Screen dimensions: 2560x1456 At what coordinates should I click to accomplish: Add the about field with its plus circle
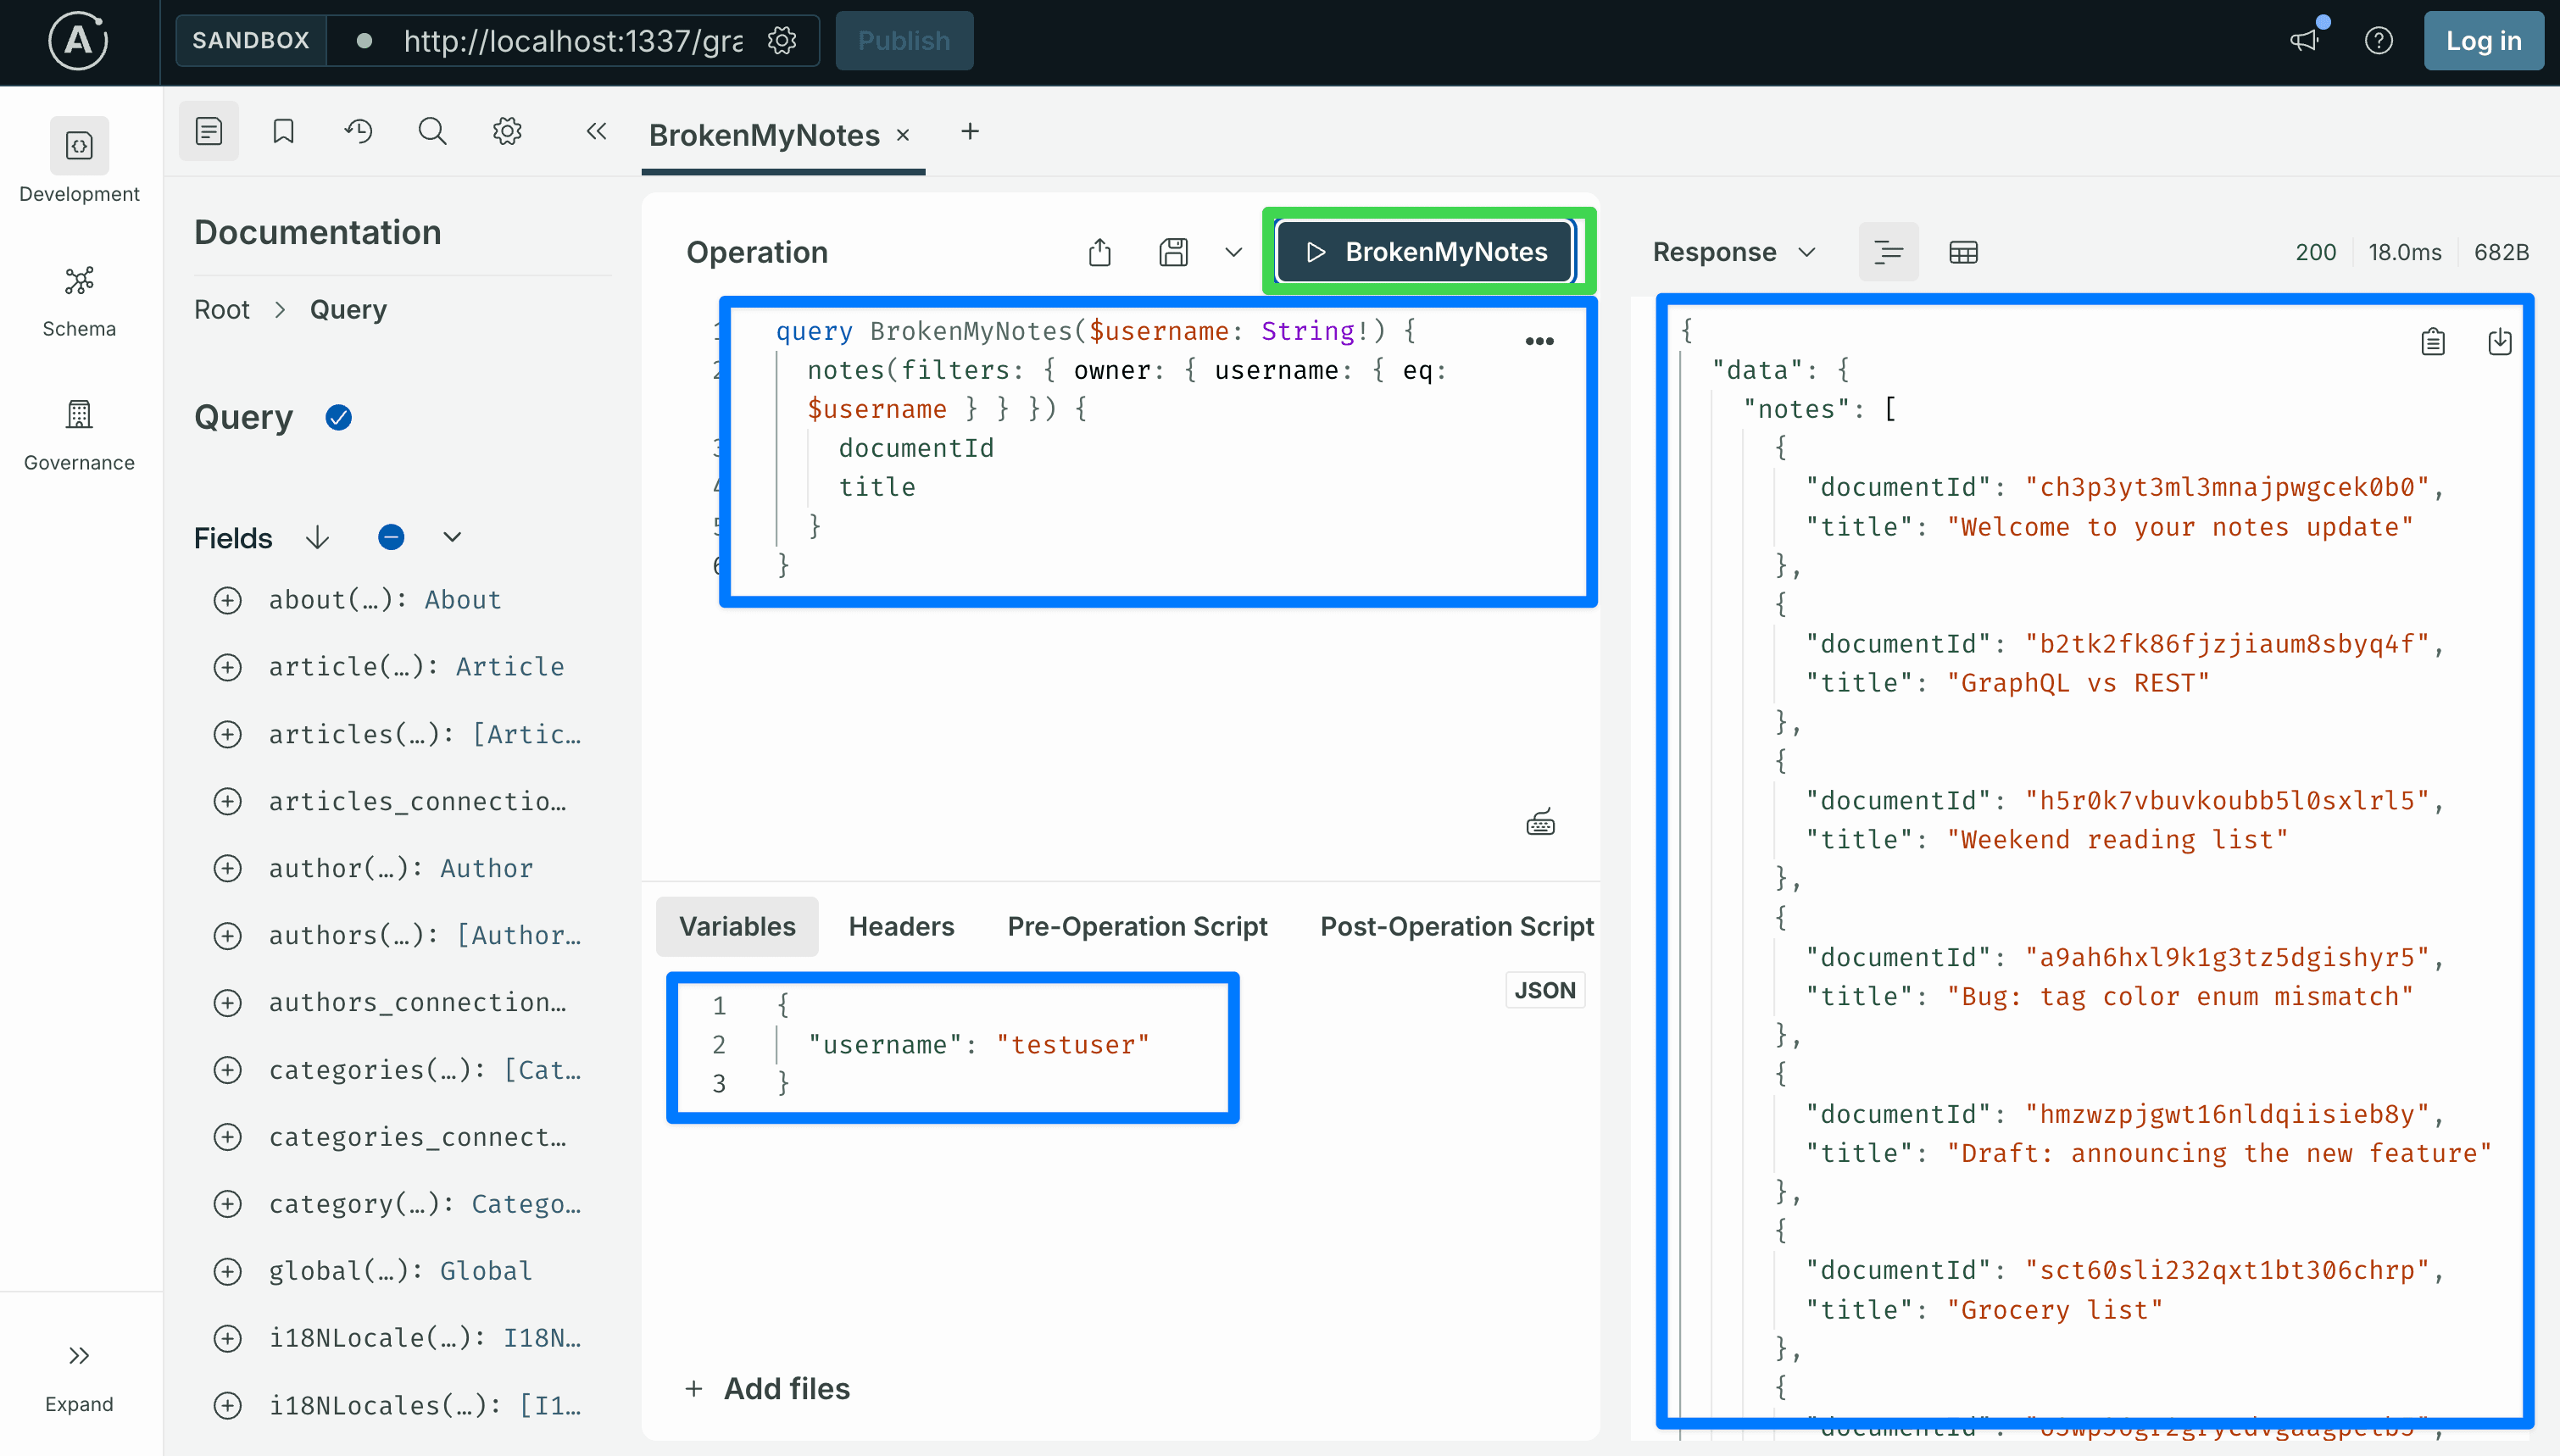[x=228, y=600]
